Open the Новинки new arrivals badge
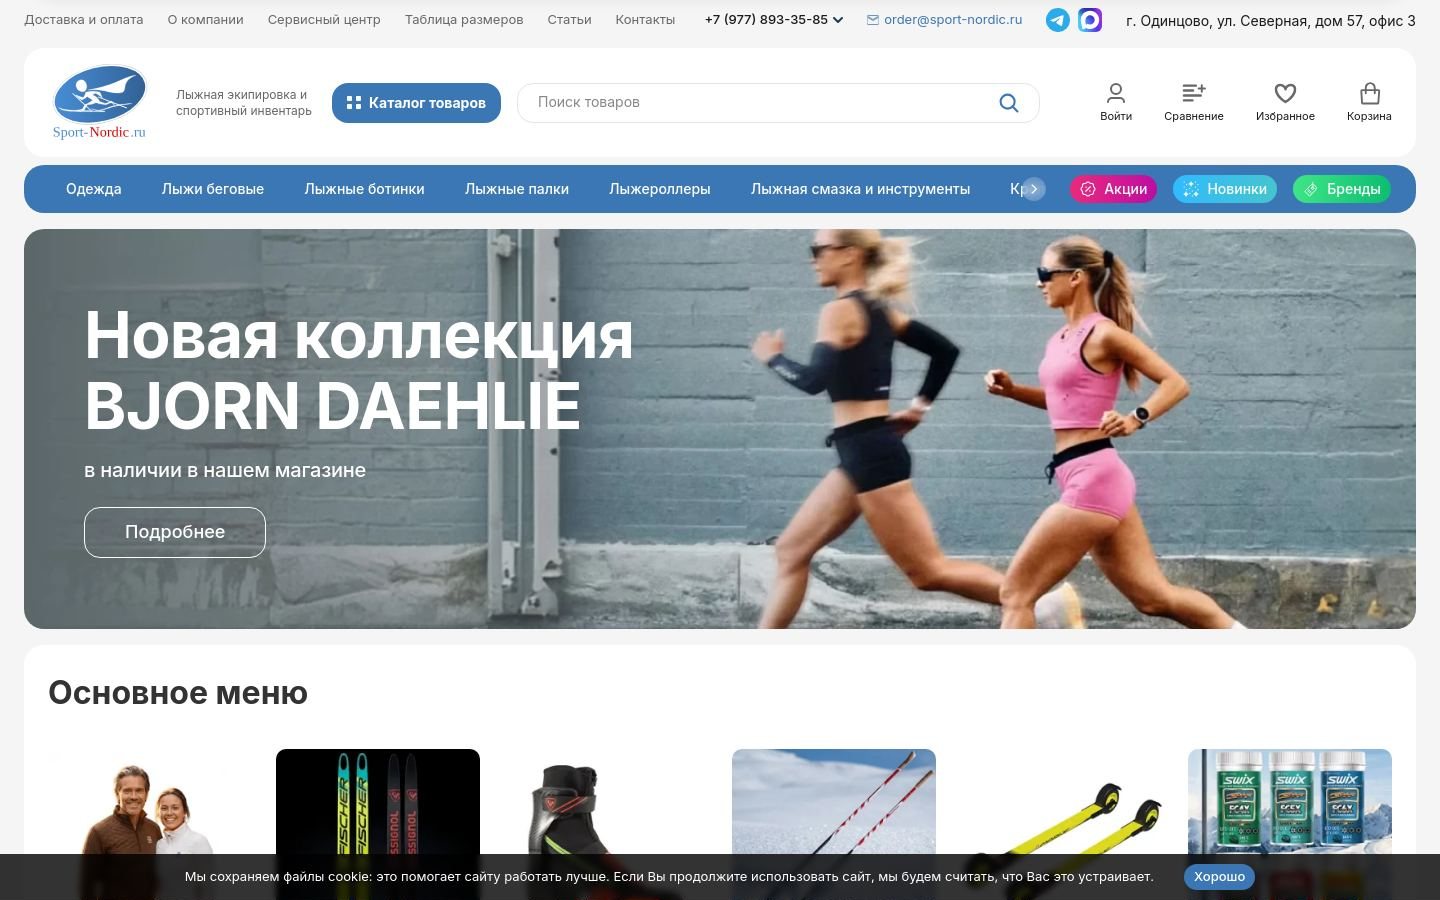Screen dimensions: 1440x900 [x=1225, y=189]
